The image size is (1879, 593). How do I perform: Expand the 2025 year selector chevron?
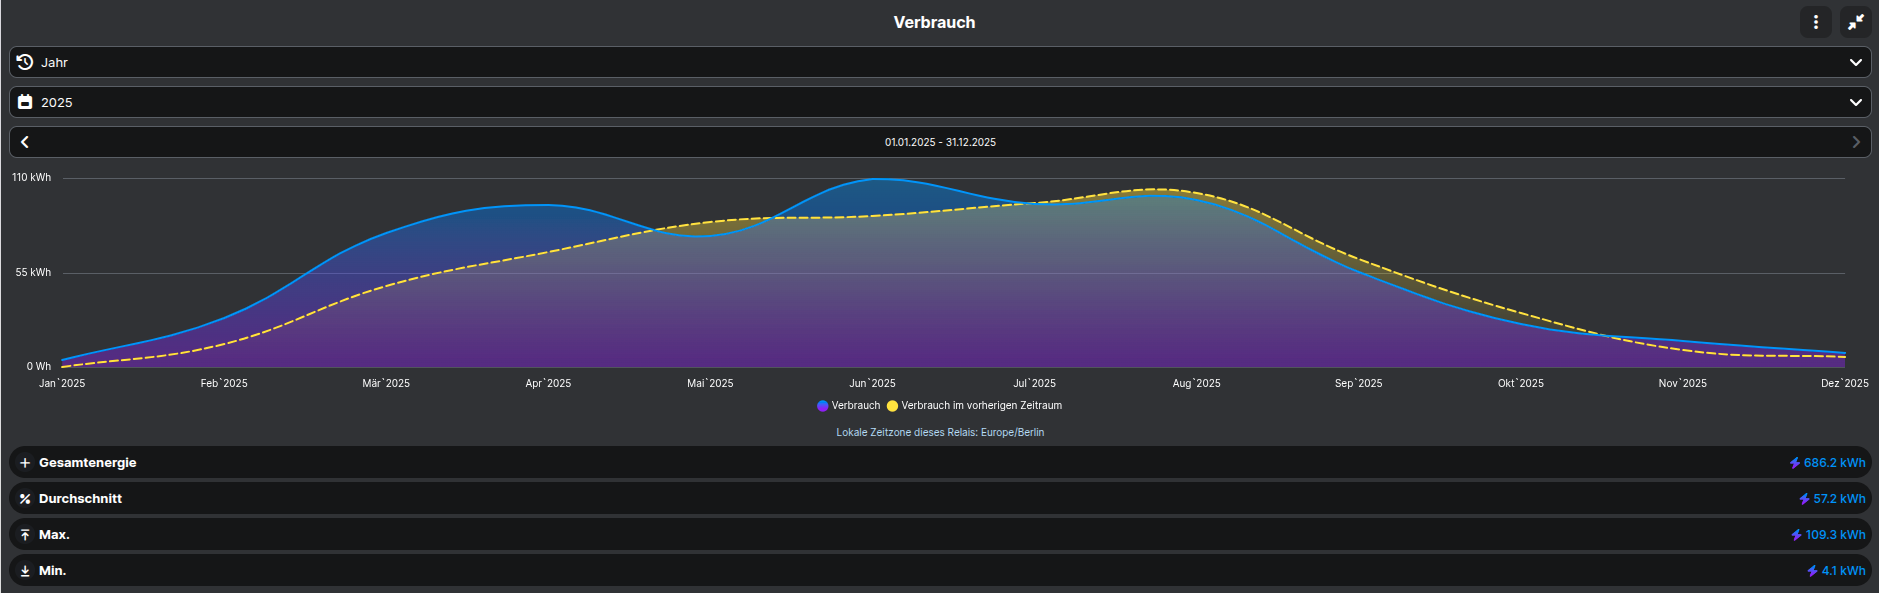1855,102
